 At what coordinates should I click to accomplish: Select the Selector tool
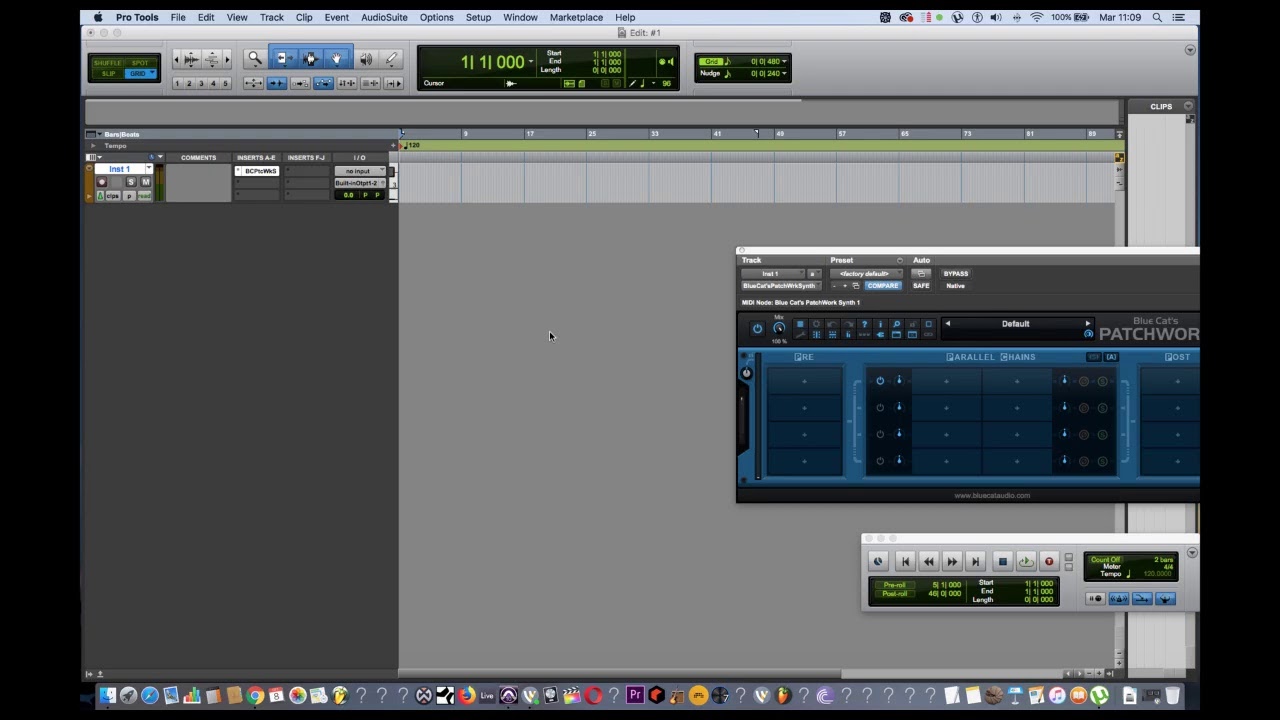(x=310, y=59)
